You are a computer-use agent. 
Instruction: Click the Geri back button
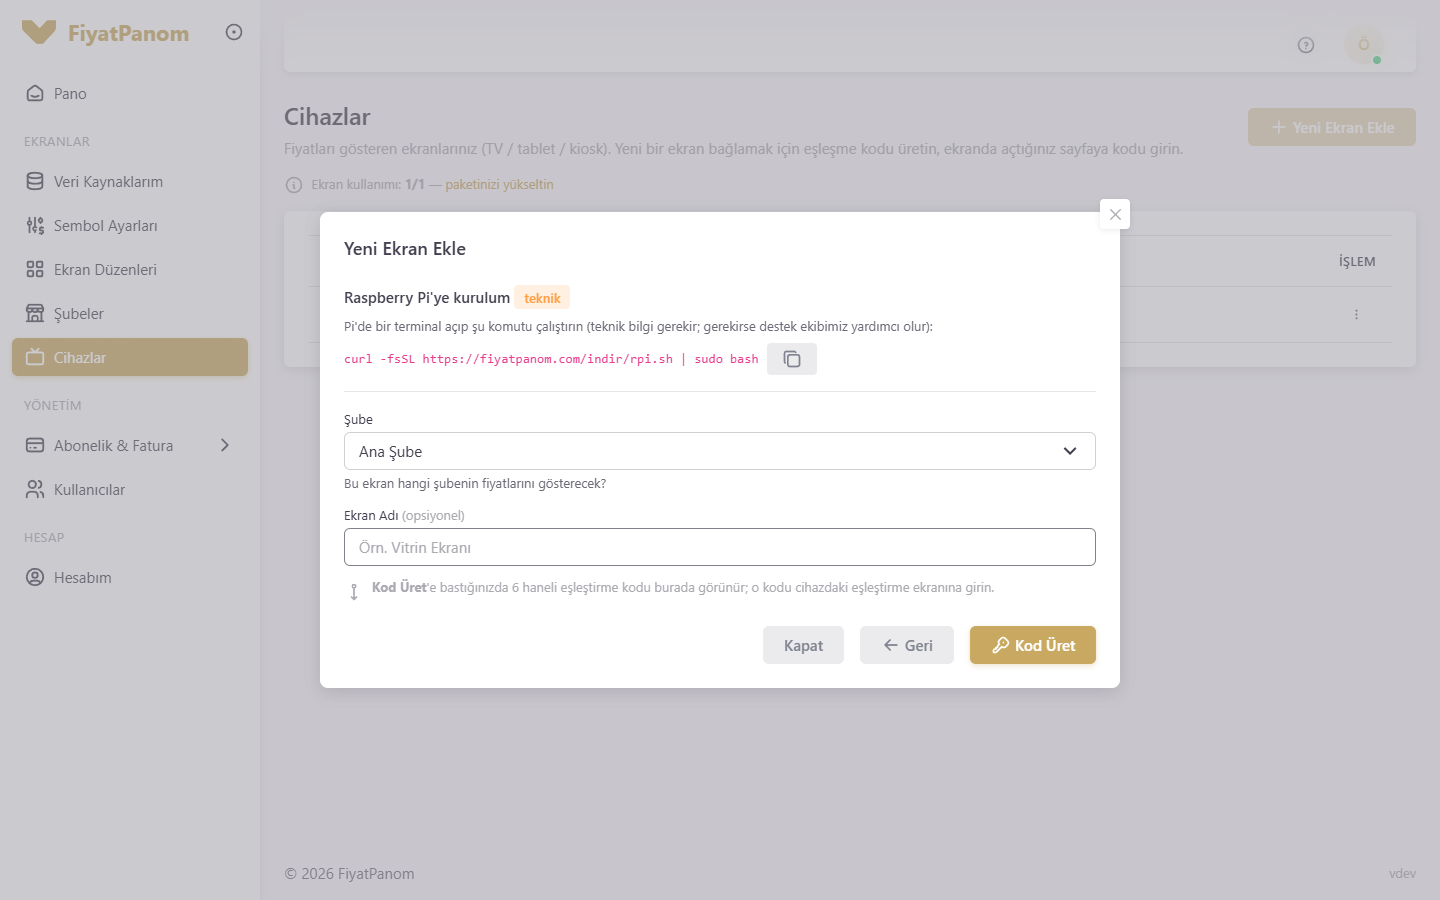pyautogui.click(x=907, y=645)
